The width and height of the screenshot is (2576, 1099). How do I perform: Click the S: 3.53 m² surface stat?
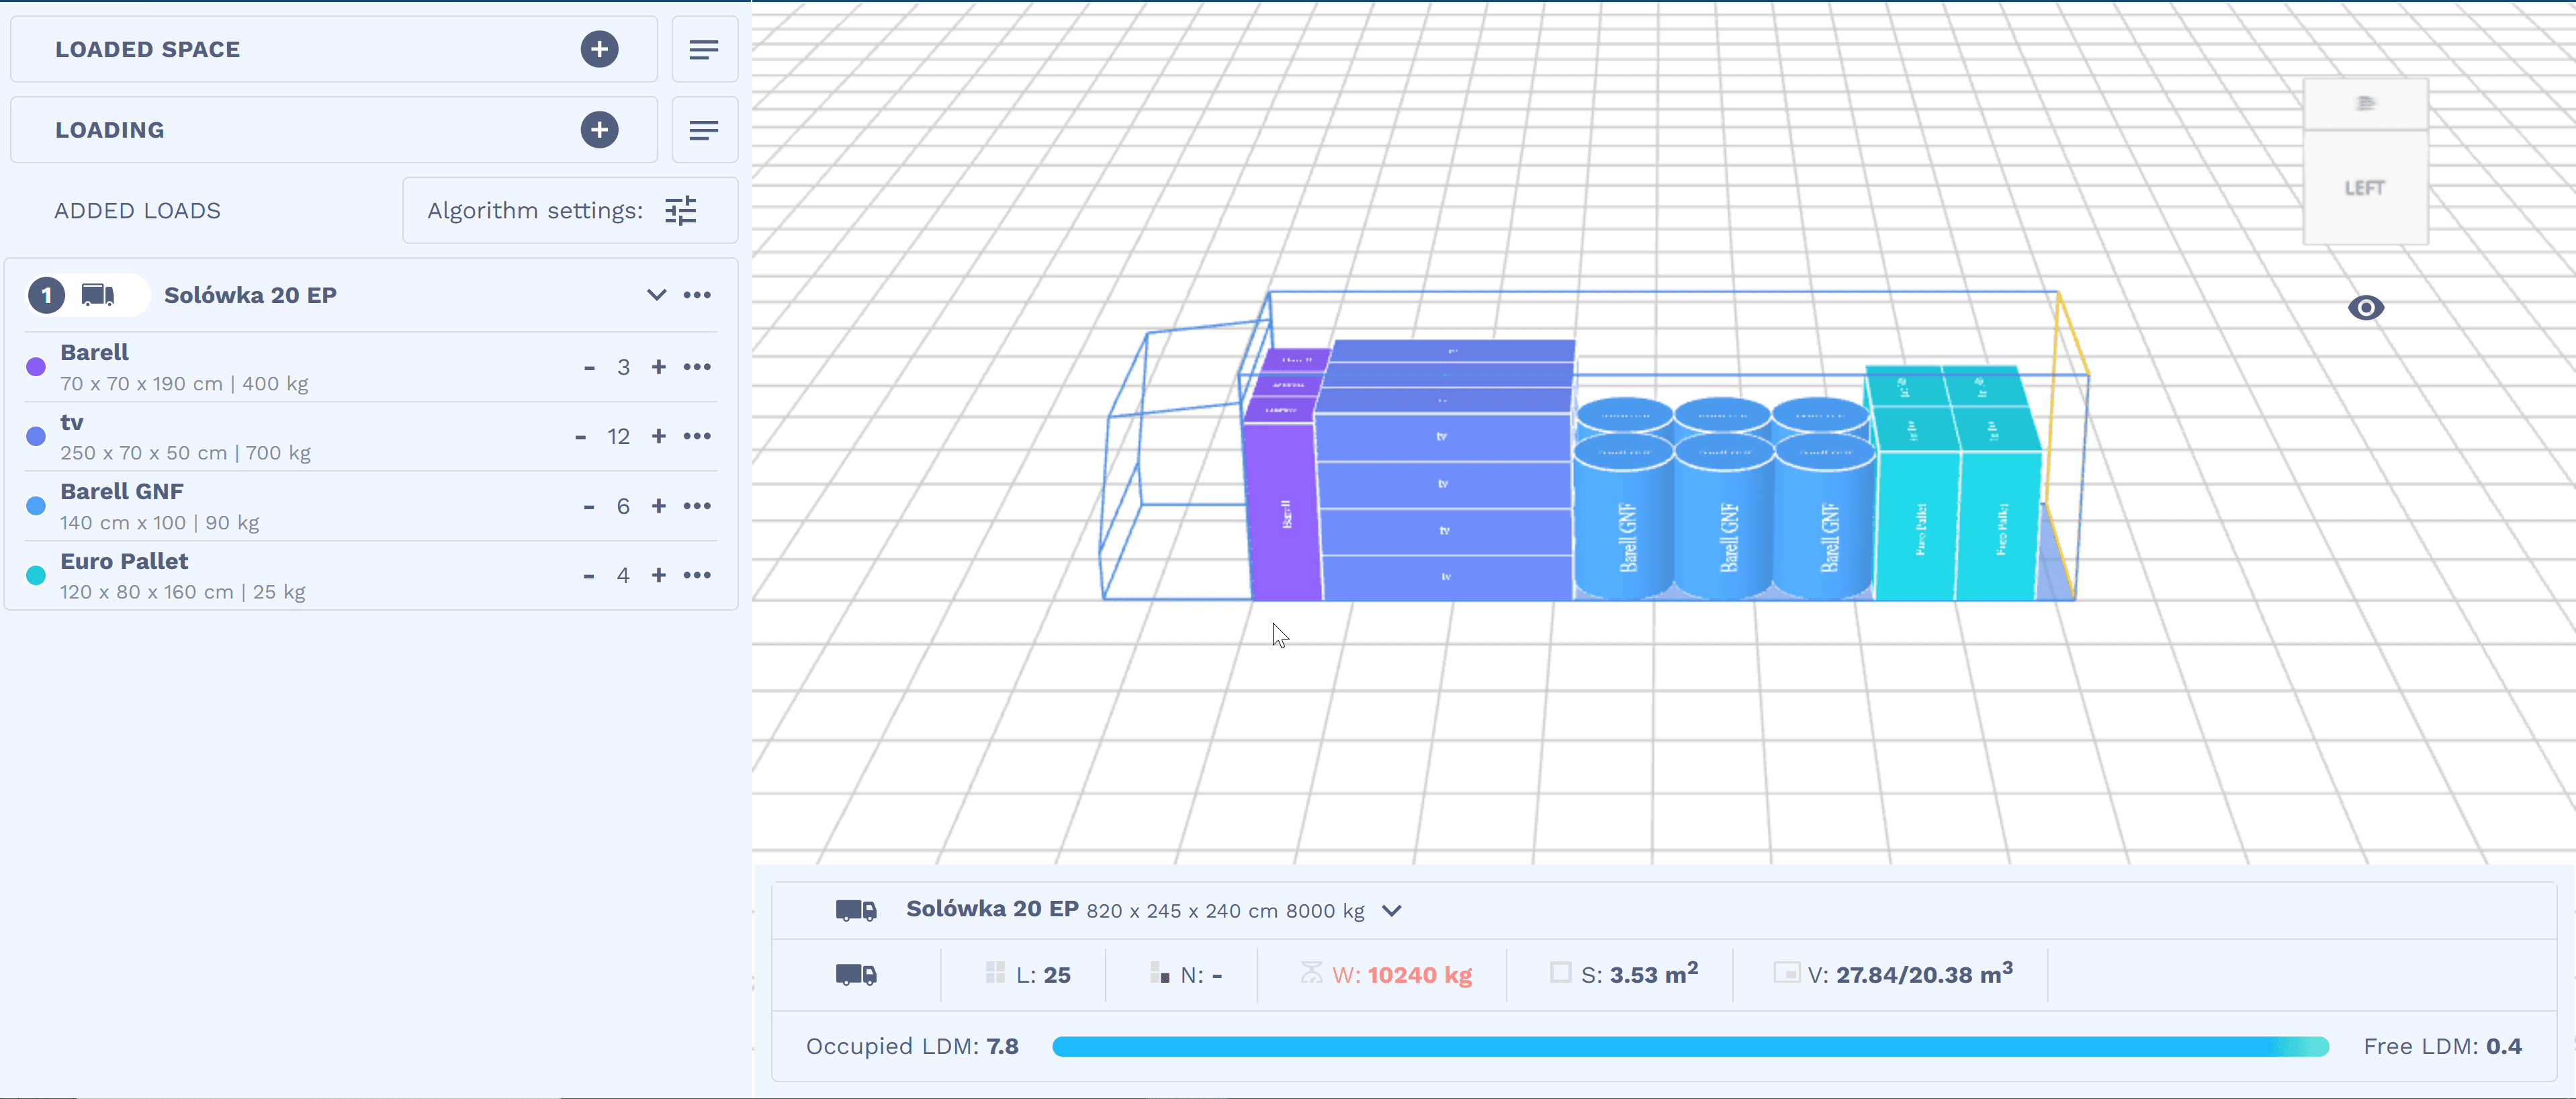(1624, 973)
